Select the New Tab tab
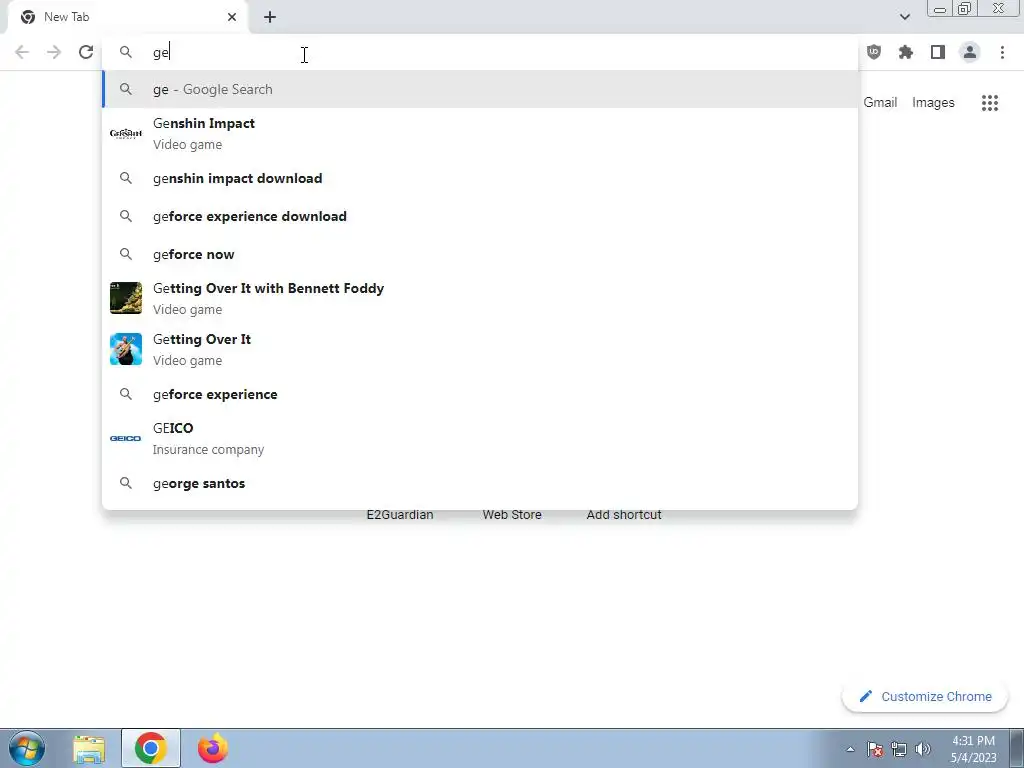 coord(128,17)
